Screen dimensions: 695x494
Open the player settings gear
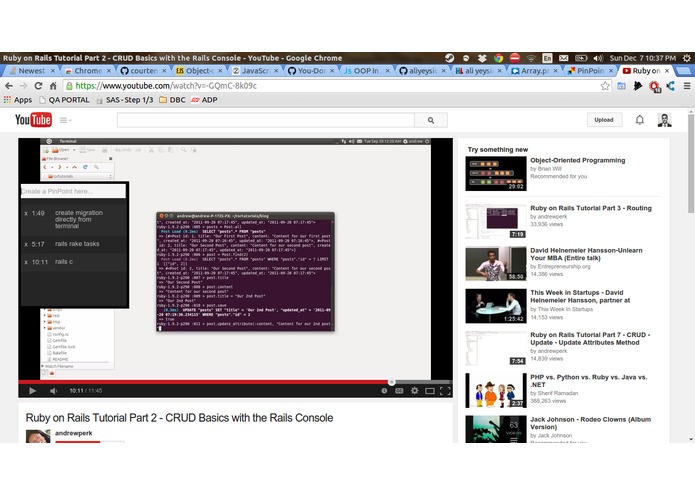click(414, 391)
